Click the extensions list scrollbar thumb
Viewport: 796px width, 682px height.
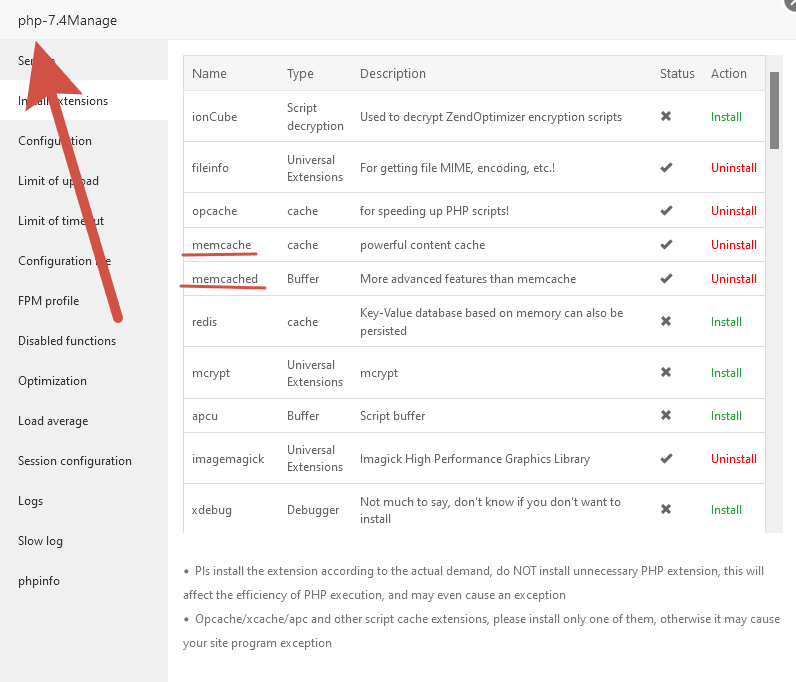click(x=774, y=110)
